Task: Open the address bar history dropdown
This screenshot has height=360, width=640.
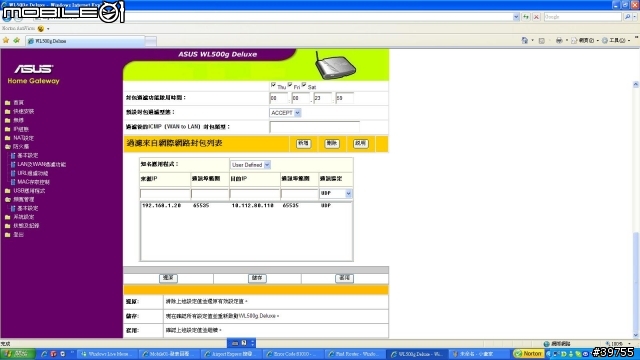Action: tap(516, 17)
